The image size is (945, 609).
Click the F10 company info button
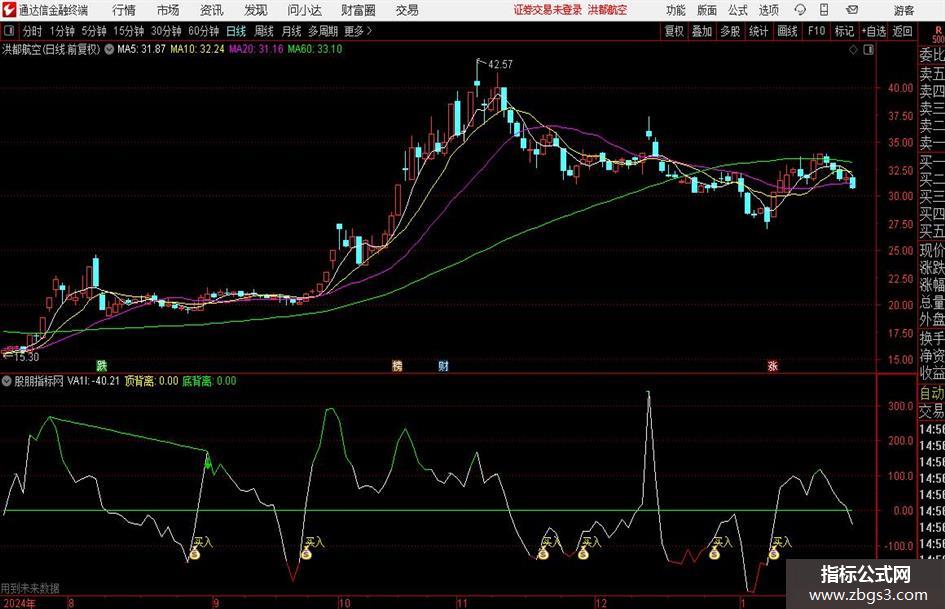tap(816, 31)
